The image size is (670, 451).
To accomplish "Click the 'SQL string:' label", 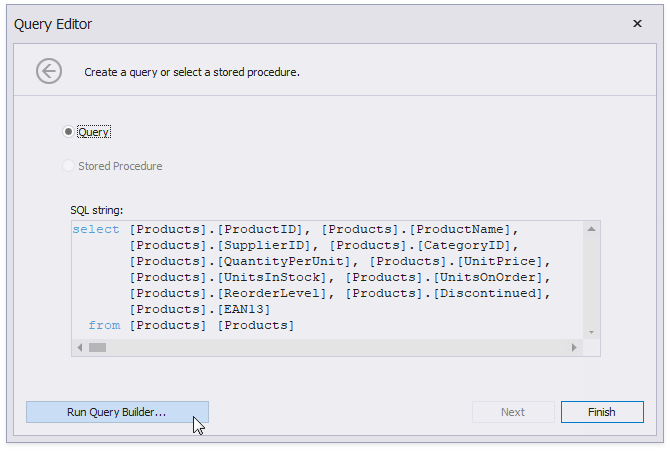I will (x=97, y=210).
